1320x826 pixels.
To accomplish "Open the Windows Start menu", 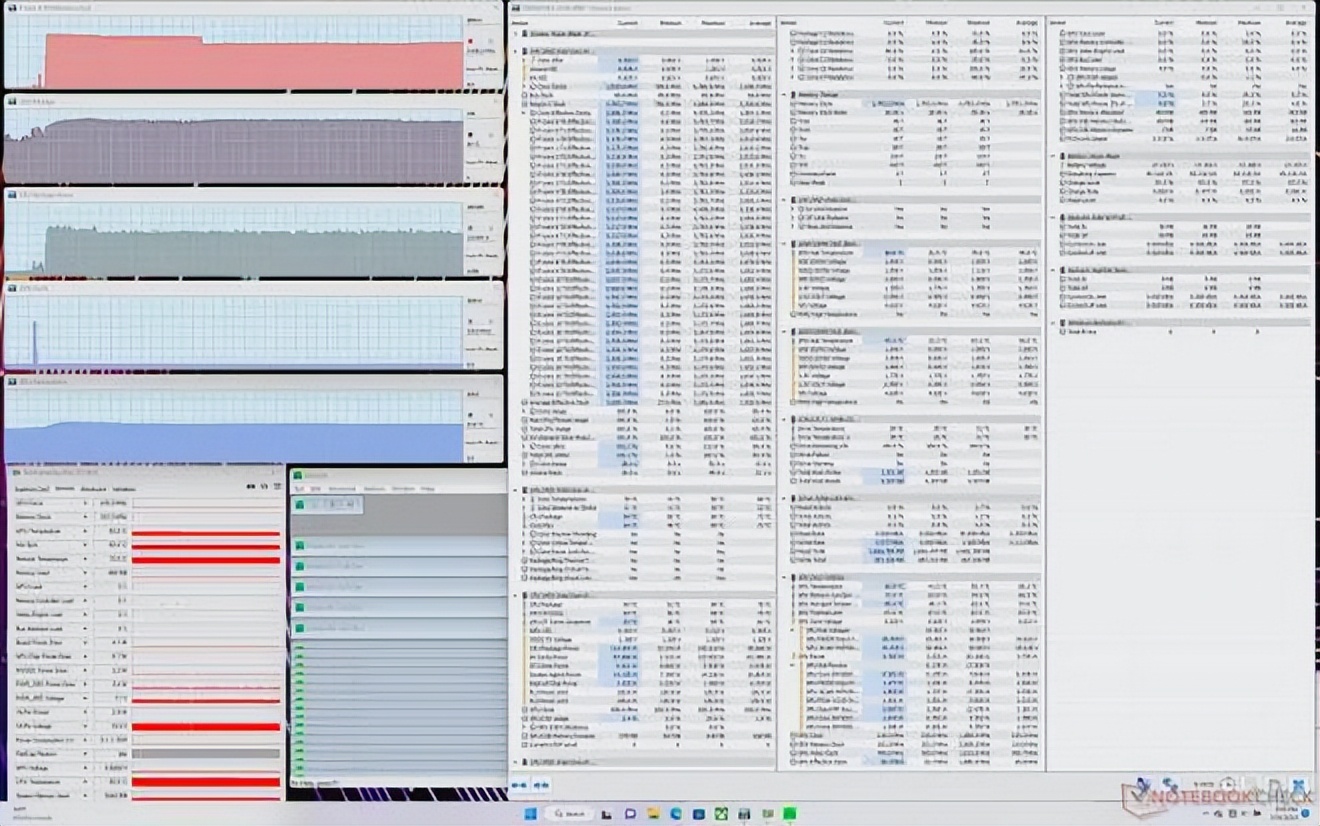I will (x=530, y=814).
